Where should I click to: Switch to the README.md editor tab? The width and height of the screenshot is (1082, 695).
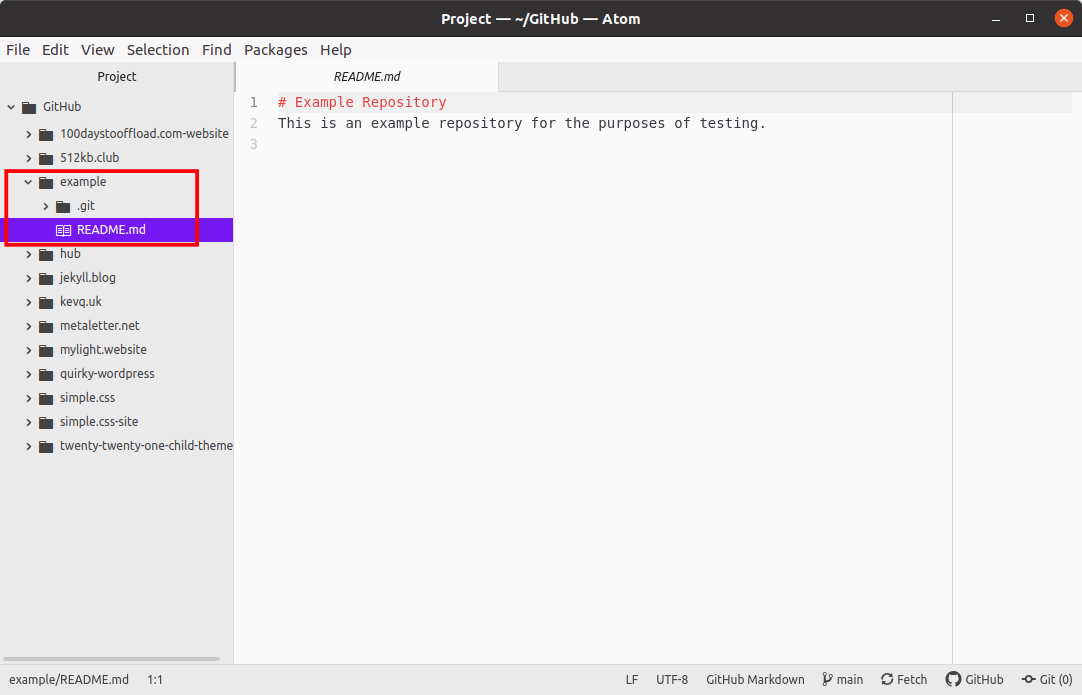point(366,76)
